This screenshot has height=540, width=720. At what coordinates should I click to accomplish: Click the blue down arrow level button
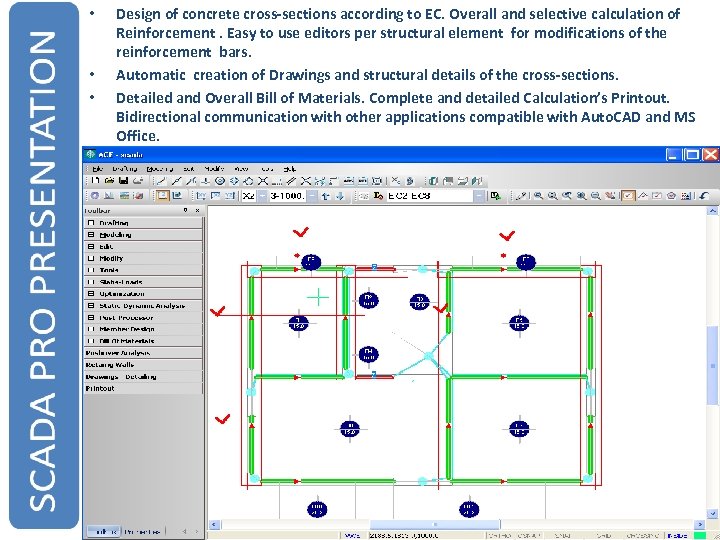click(340, 196)
